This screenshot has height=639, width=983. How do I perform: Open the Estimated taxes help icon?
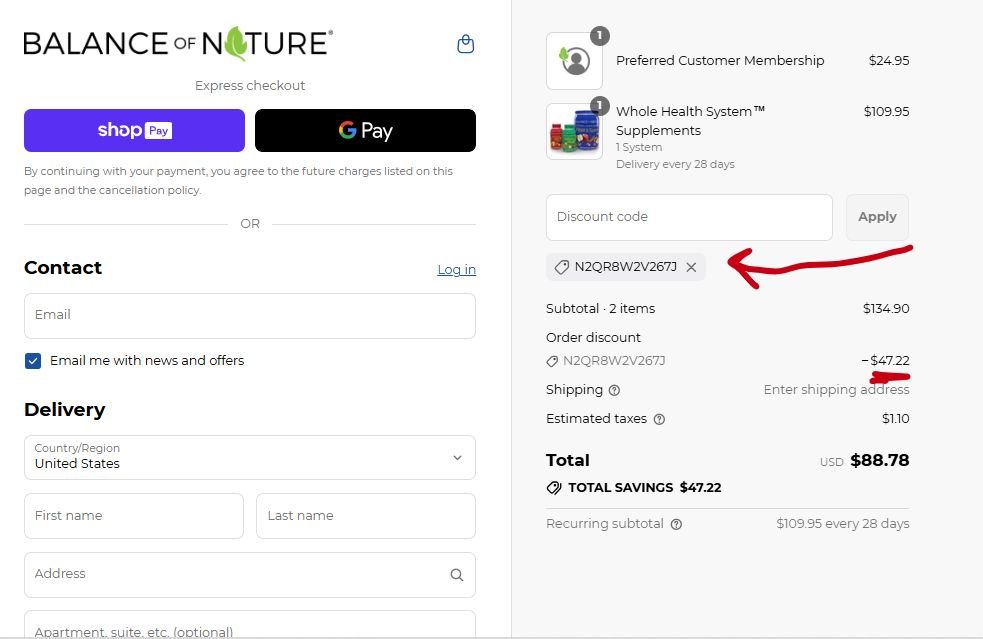(659, 419)
